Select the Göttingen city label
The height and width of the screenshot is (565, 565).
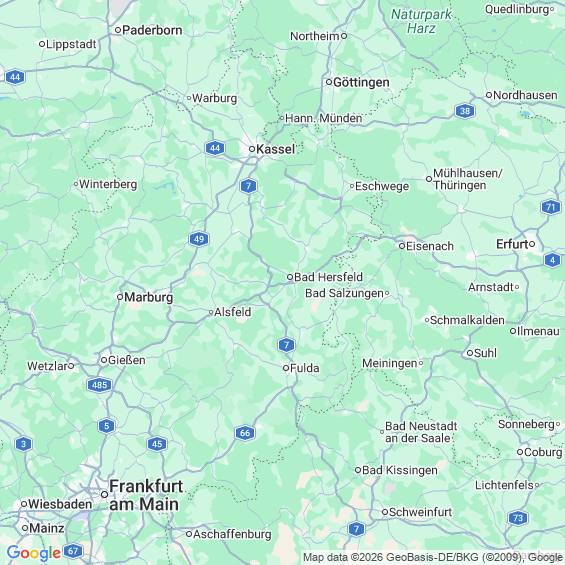[x=361, y=82]
